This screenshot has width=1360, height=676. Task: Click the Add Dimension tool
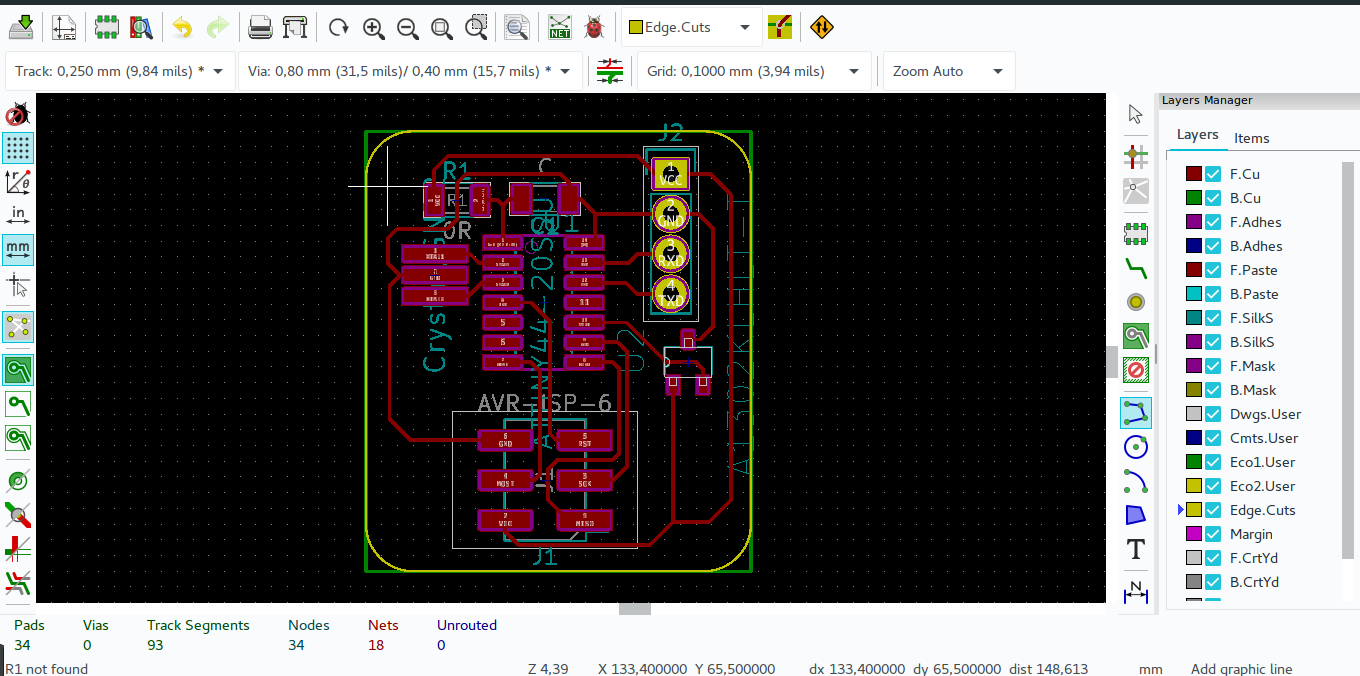1135,590
